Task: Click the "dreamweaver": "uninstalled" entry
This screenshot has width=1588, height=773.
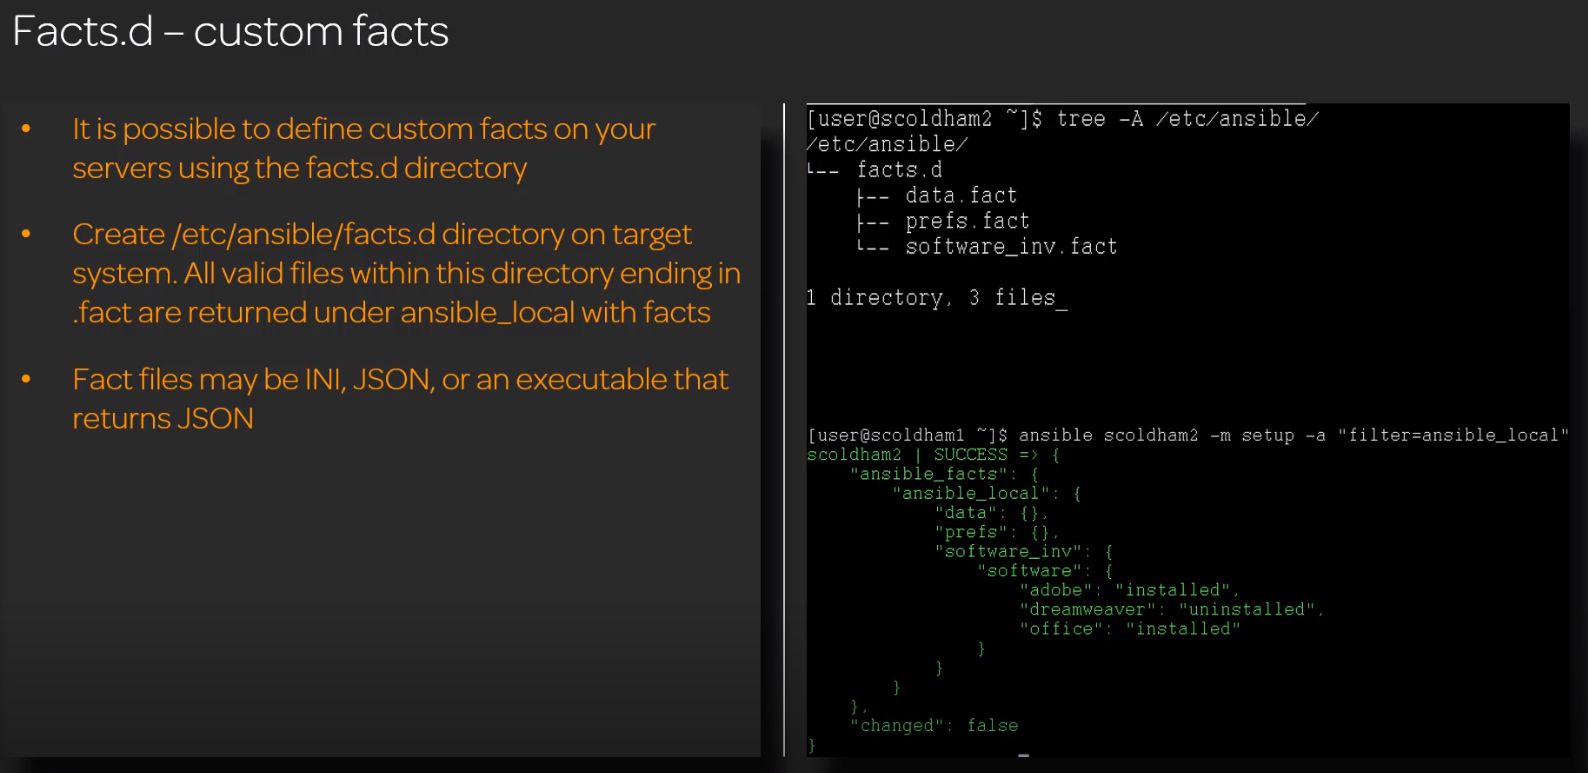Action: point(1170,610)
